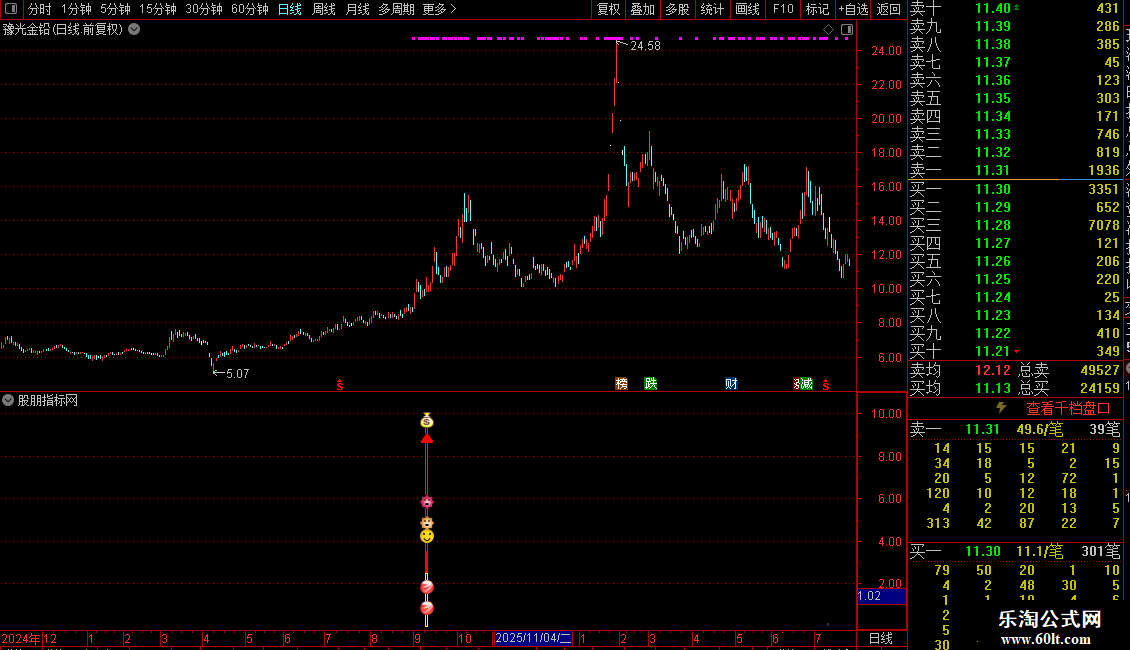
Task: Click the 返回 back button
Action: pos(889,9)
